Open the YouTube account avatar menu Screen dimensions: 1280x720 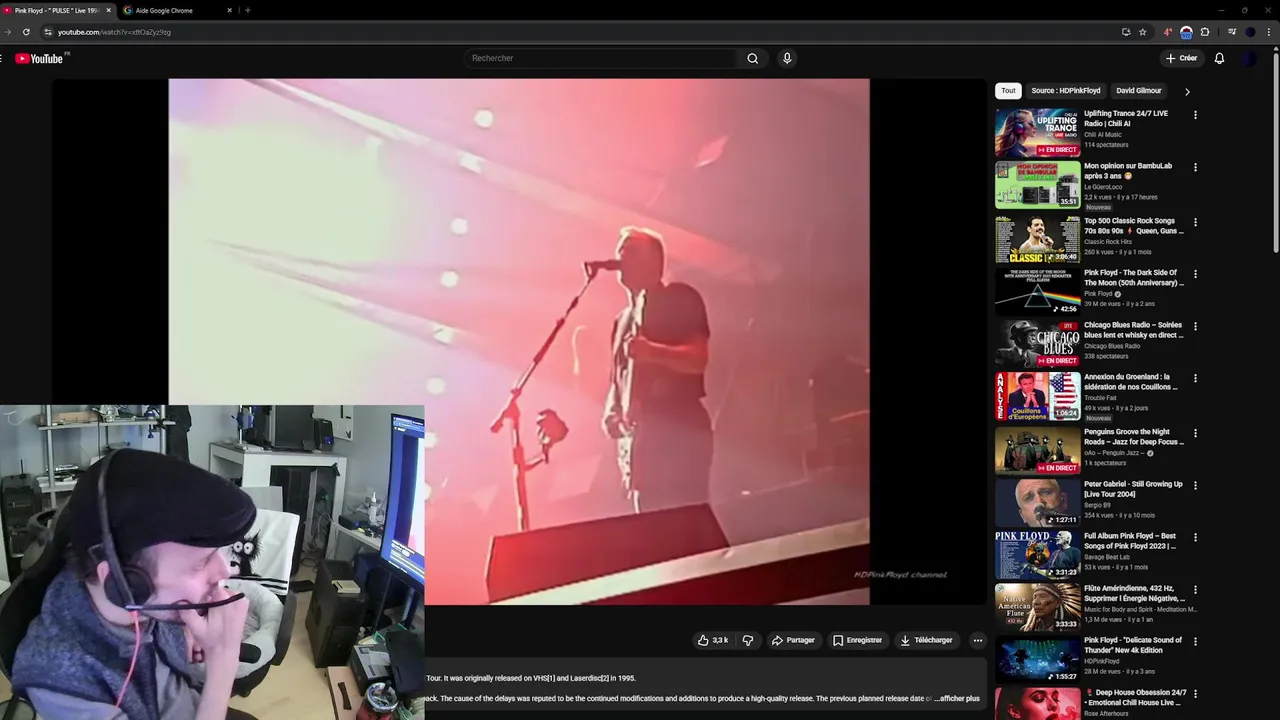point(1249,58)
